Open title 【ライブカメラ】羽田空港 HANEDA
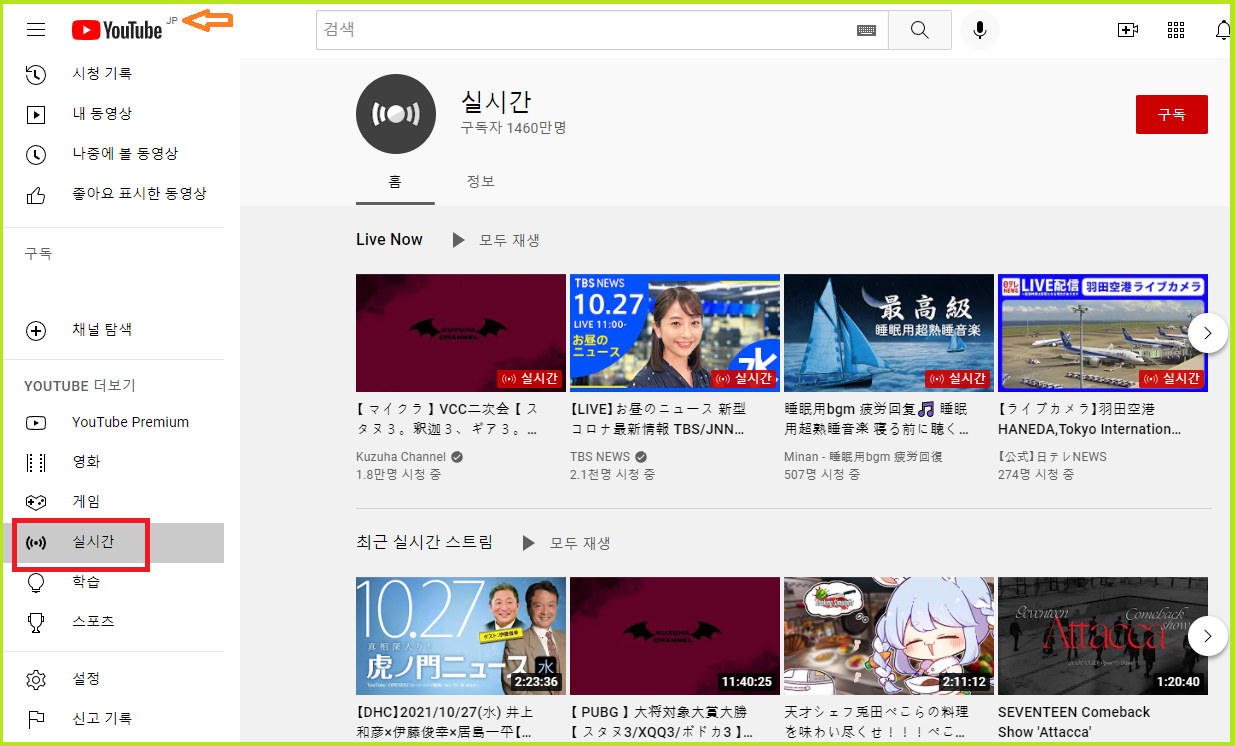1235x746 pixels. [x=1090, y=419]
